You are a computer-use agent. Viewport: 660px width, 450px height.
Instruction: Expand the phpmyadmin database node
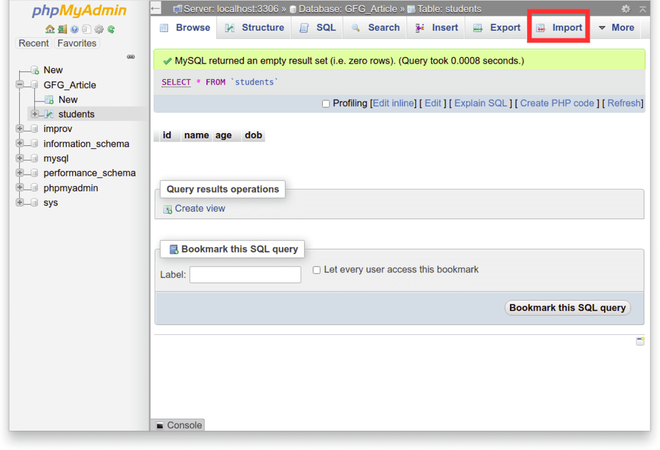coord(20,187)
